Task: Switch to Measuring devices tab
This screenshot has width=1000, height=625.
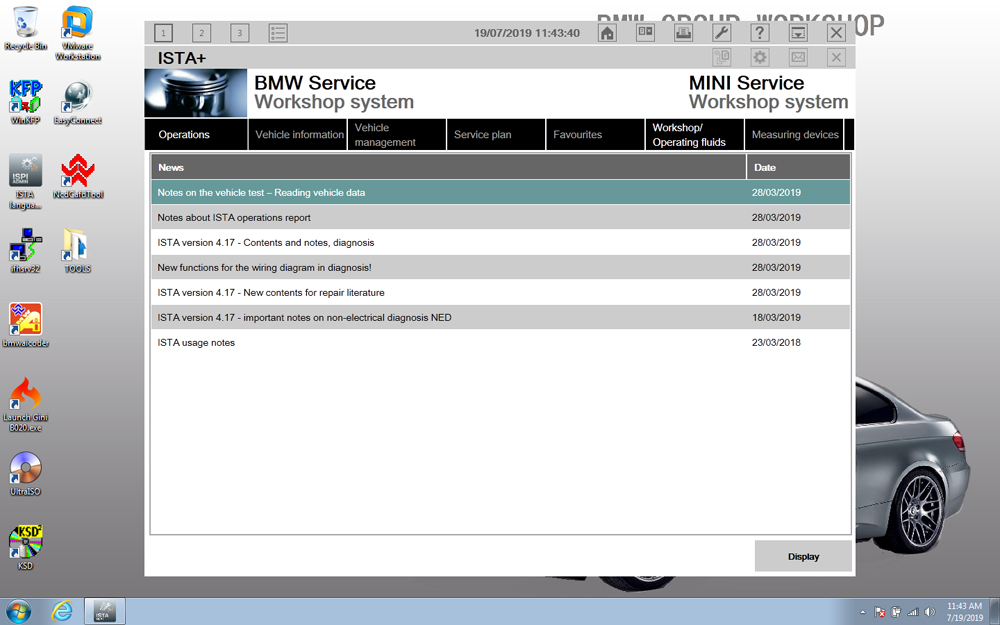Action: 795,135
